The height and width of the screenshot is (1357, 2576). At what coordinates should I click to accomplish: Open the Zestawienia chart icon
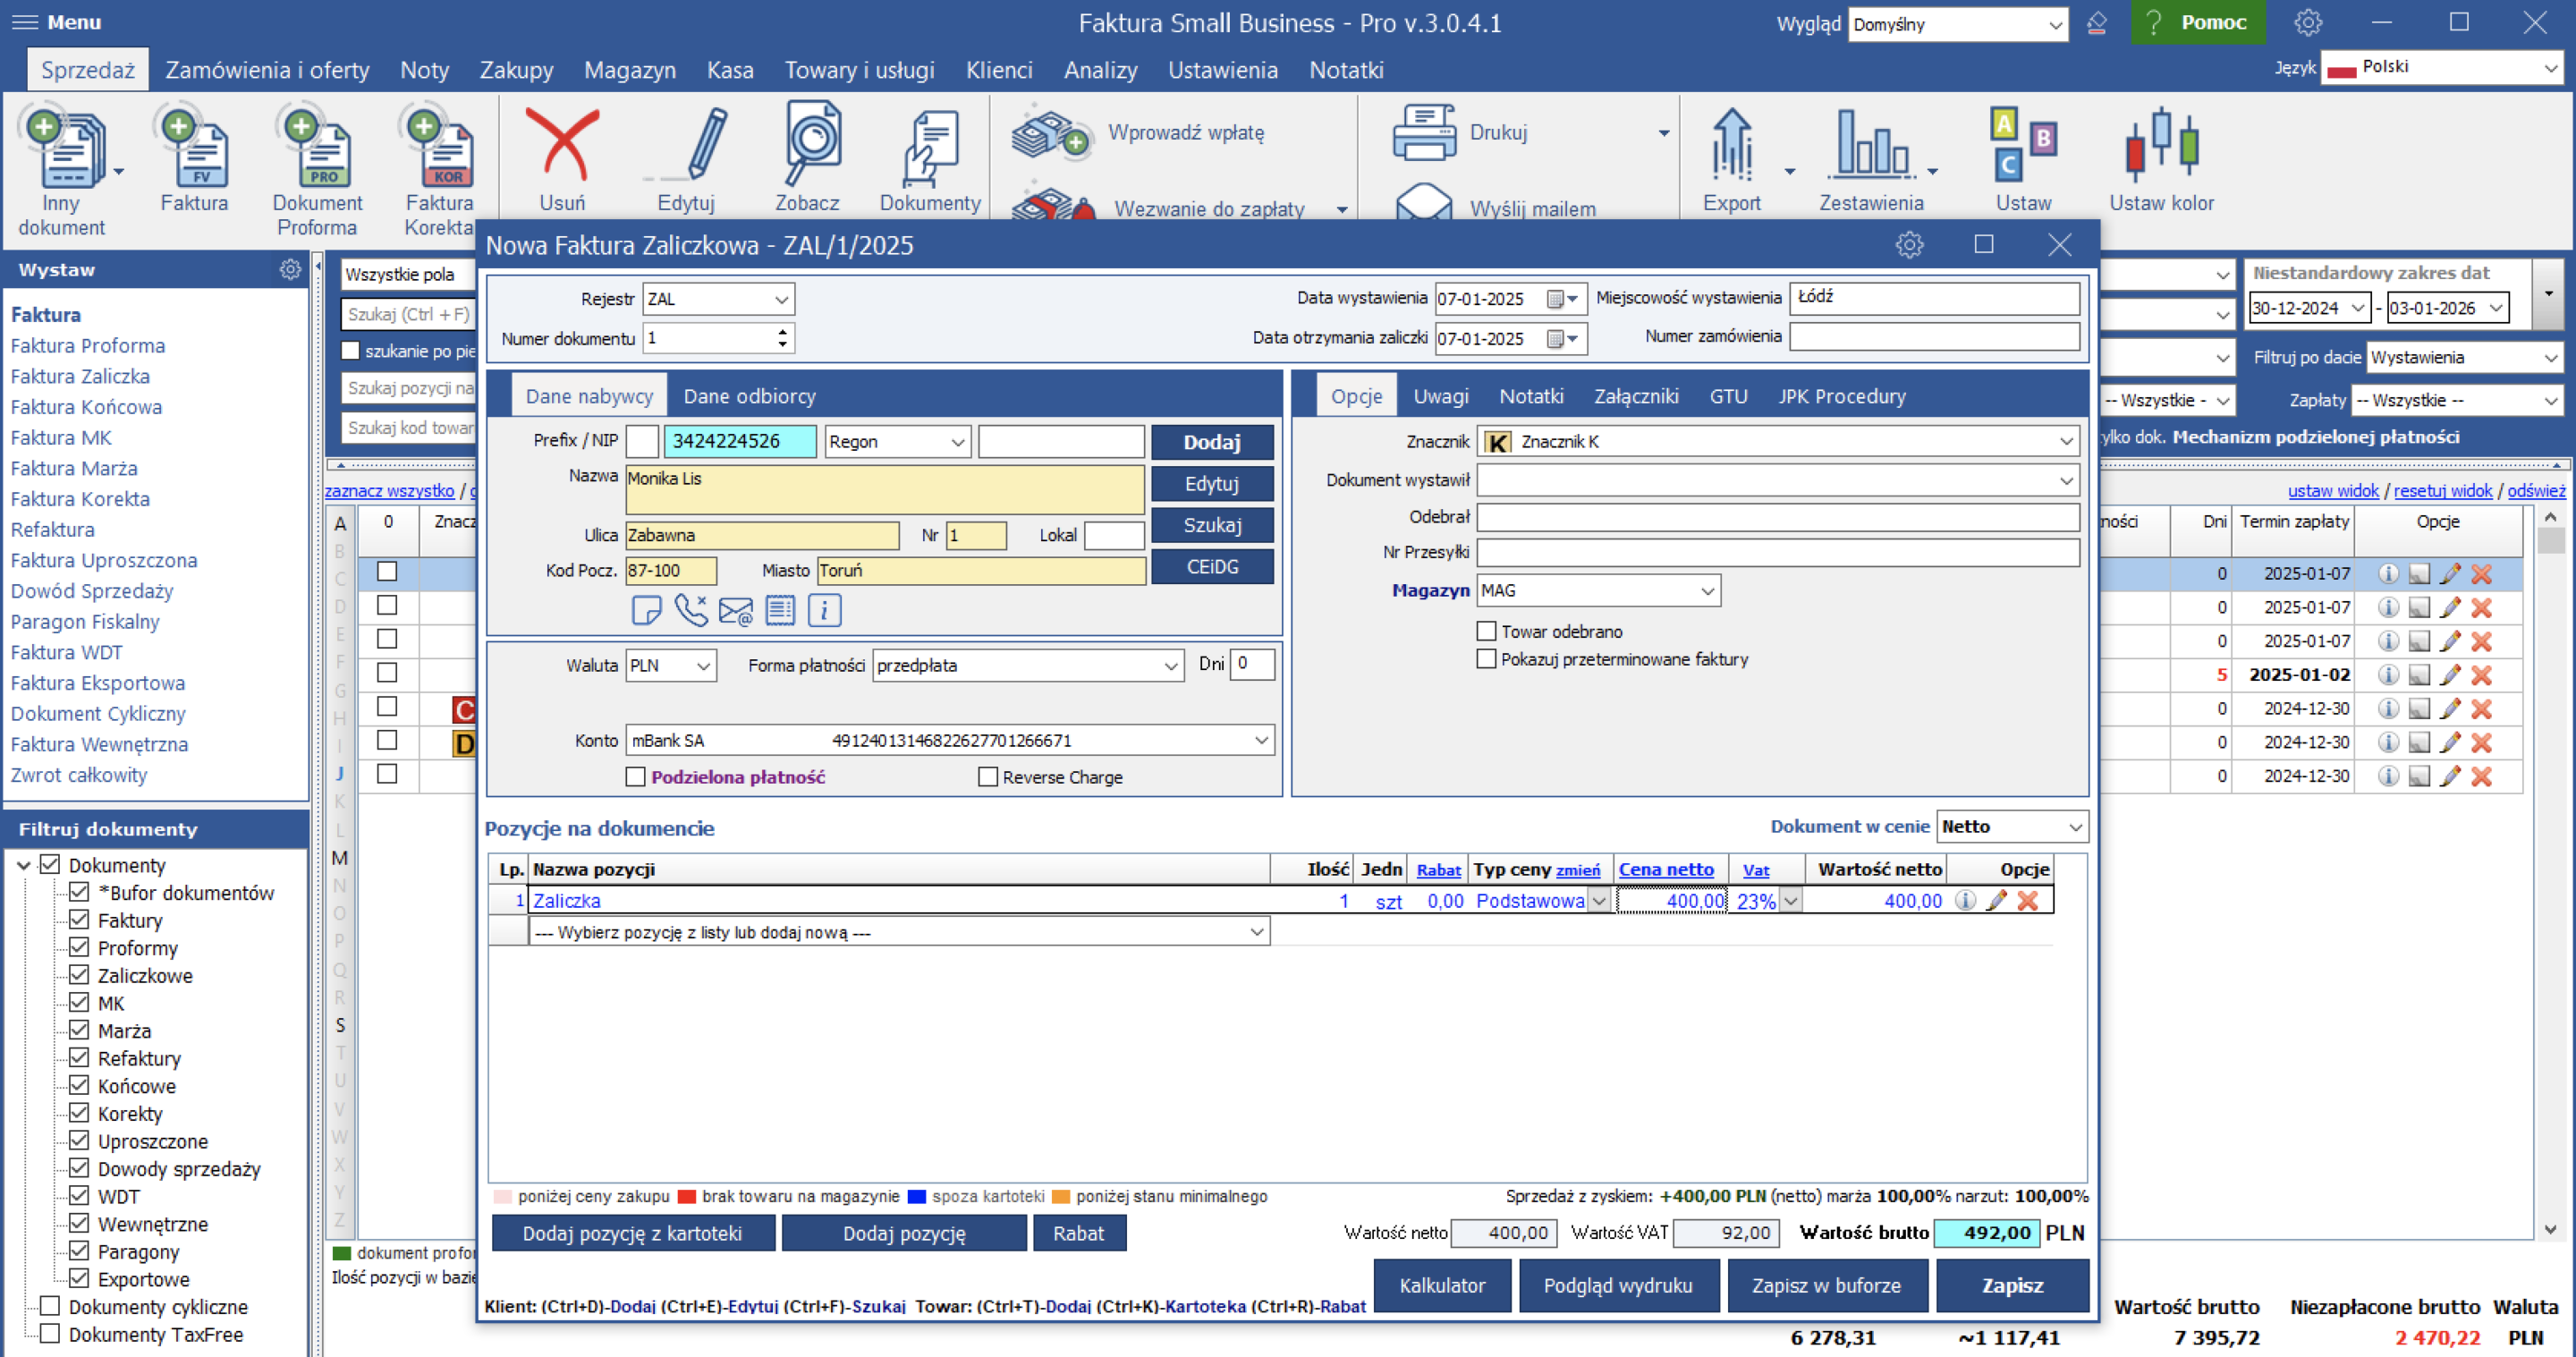coord(1872,146)
